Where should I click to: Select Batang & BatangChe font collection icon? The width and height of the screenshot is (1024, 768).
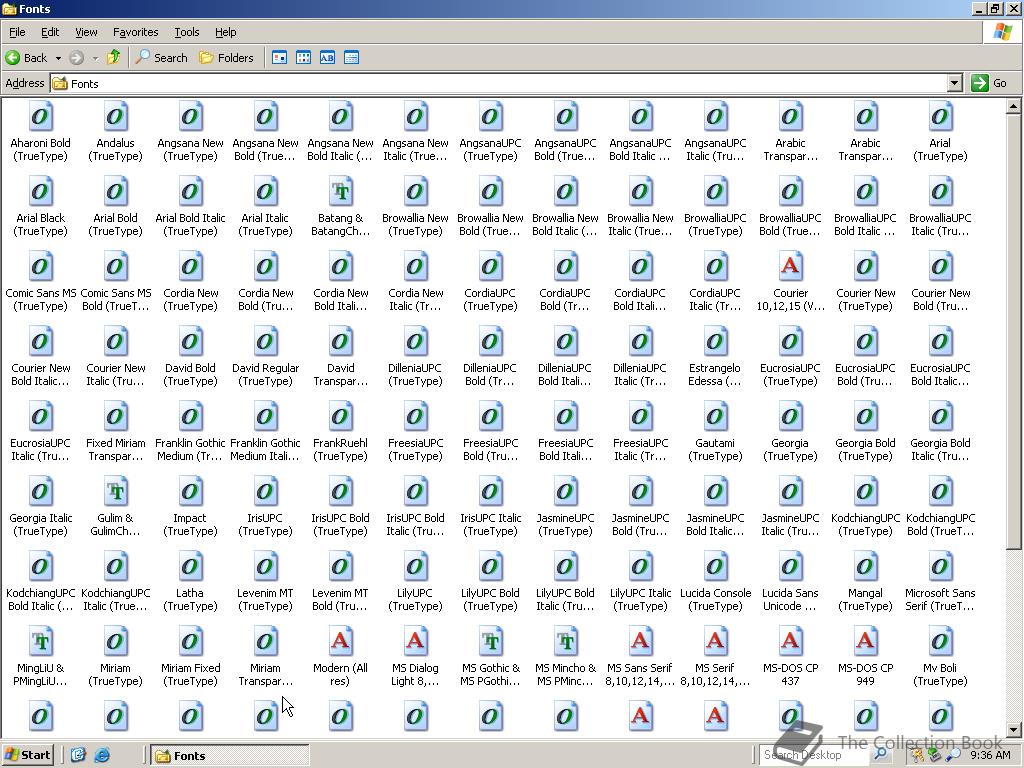(x=341, y=192)
